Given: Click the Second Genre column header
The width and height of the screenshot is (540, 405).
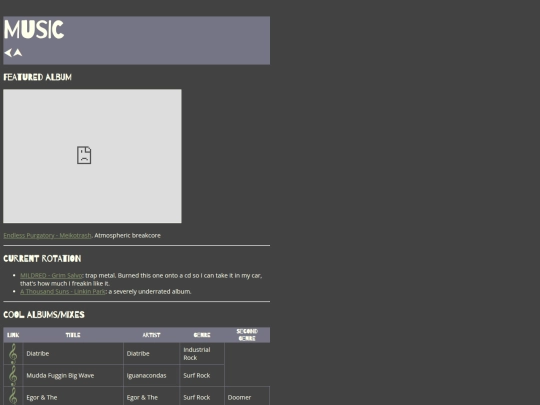Looking at the screenshot, I should 247,335.
